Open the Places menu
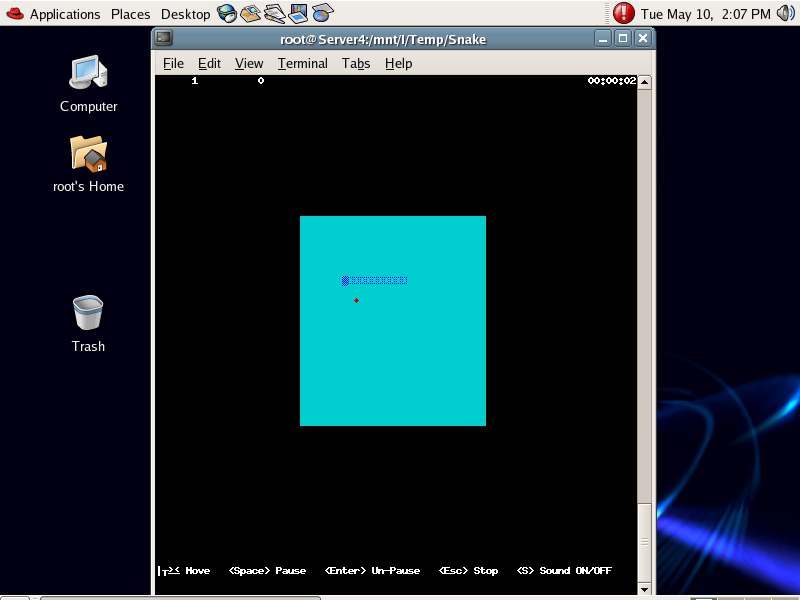The image size is (800, 600). (130, 14)
